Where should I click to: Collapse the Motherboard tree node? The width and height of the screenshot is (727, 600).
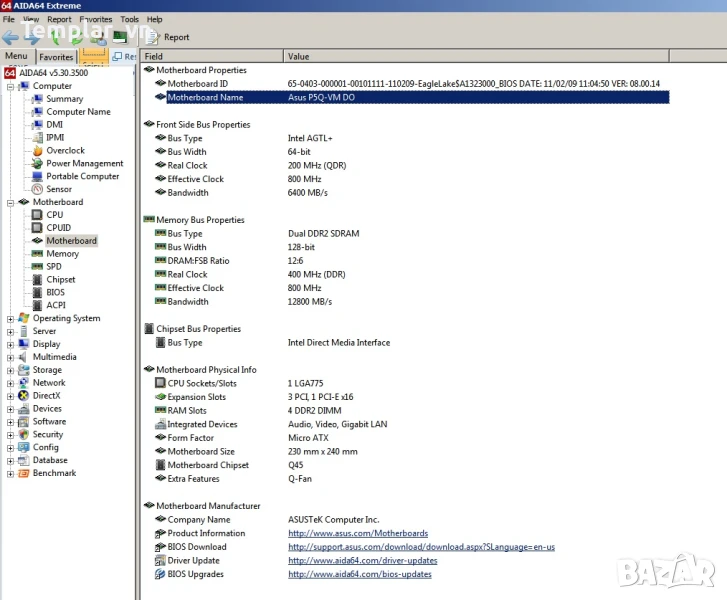pos(11,202)
